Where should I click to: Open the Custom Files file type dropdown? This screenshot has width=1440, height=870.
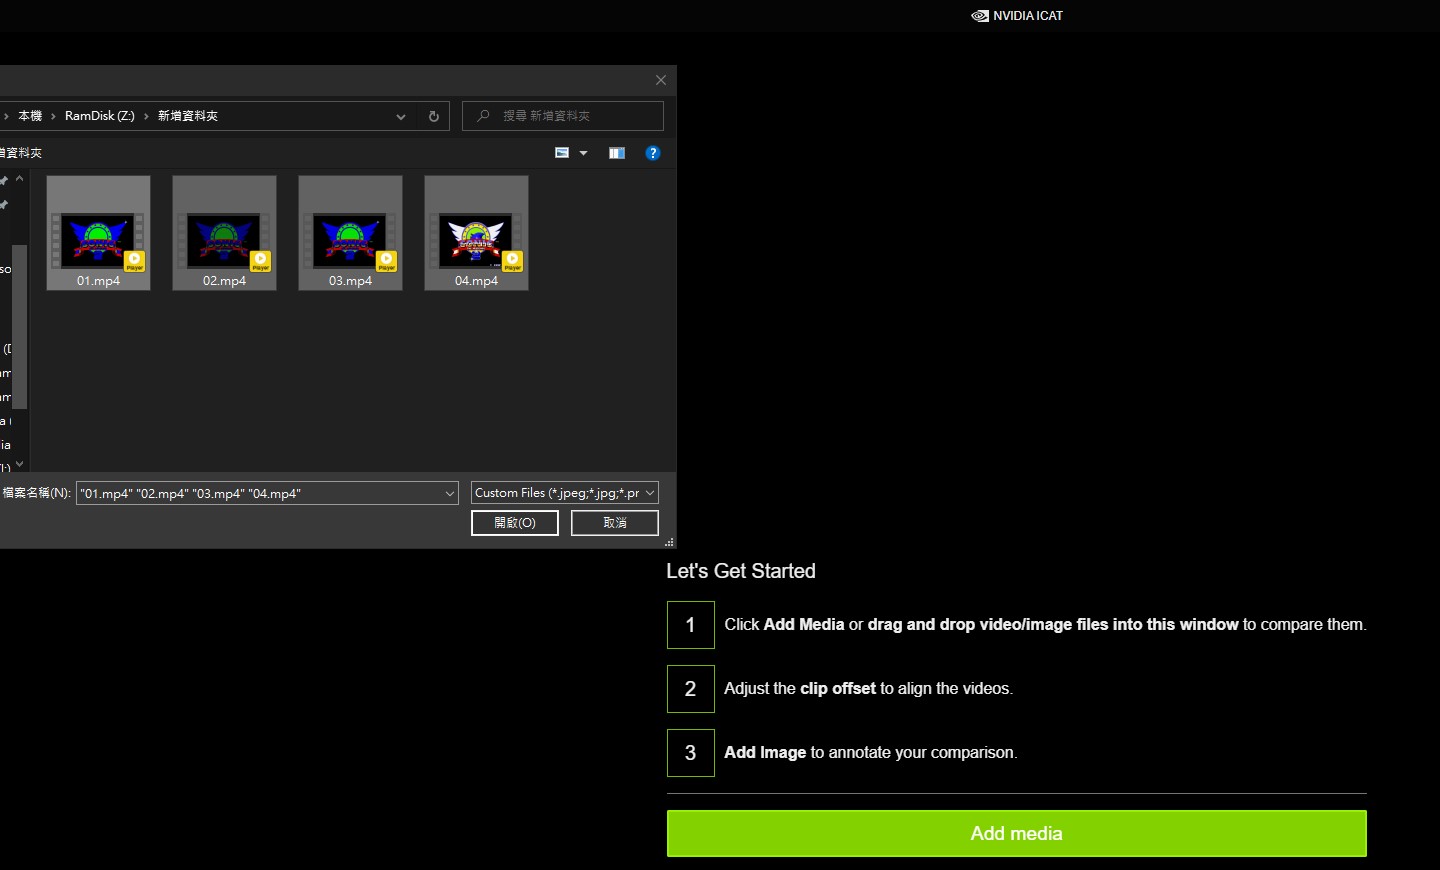click(564, 492)
